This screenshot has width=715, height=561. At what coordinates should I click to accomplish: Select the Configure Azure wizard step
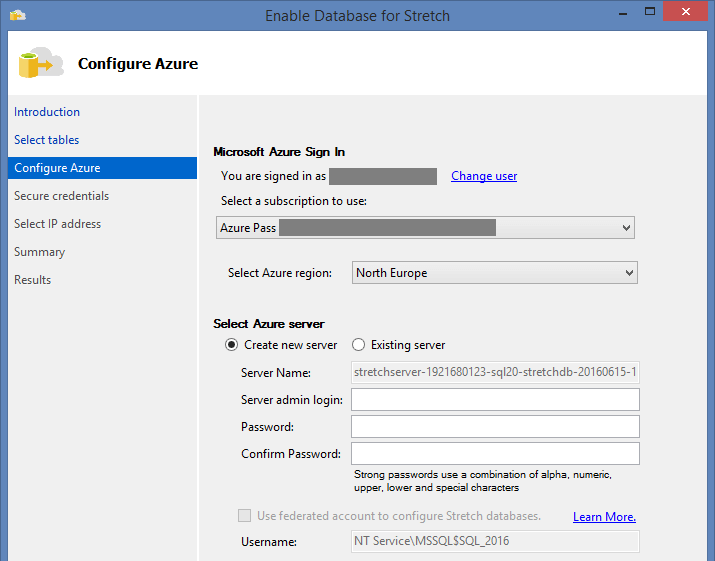click(102, 168)
